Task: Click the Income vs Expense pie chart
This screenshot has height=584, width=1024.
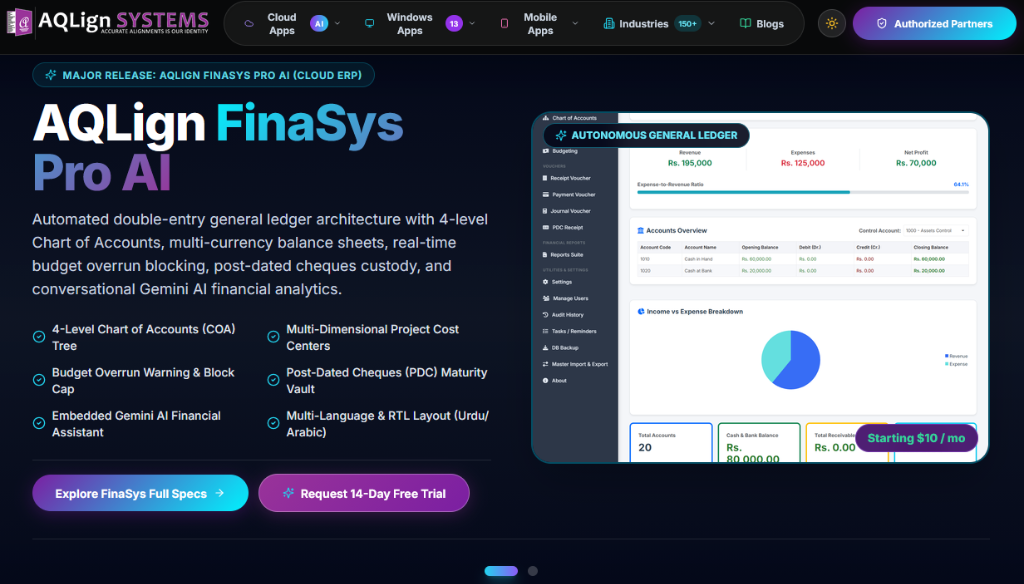Action: click(x=791, y=360)
